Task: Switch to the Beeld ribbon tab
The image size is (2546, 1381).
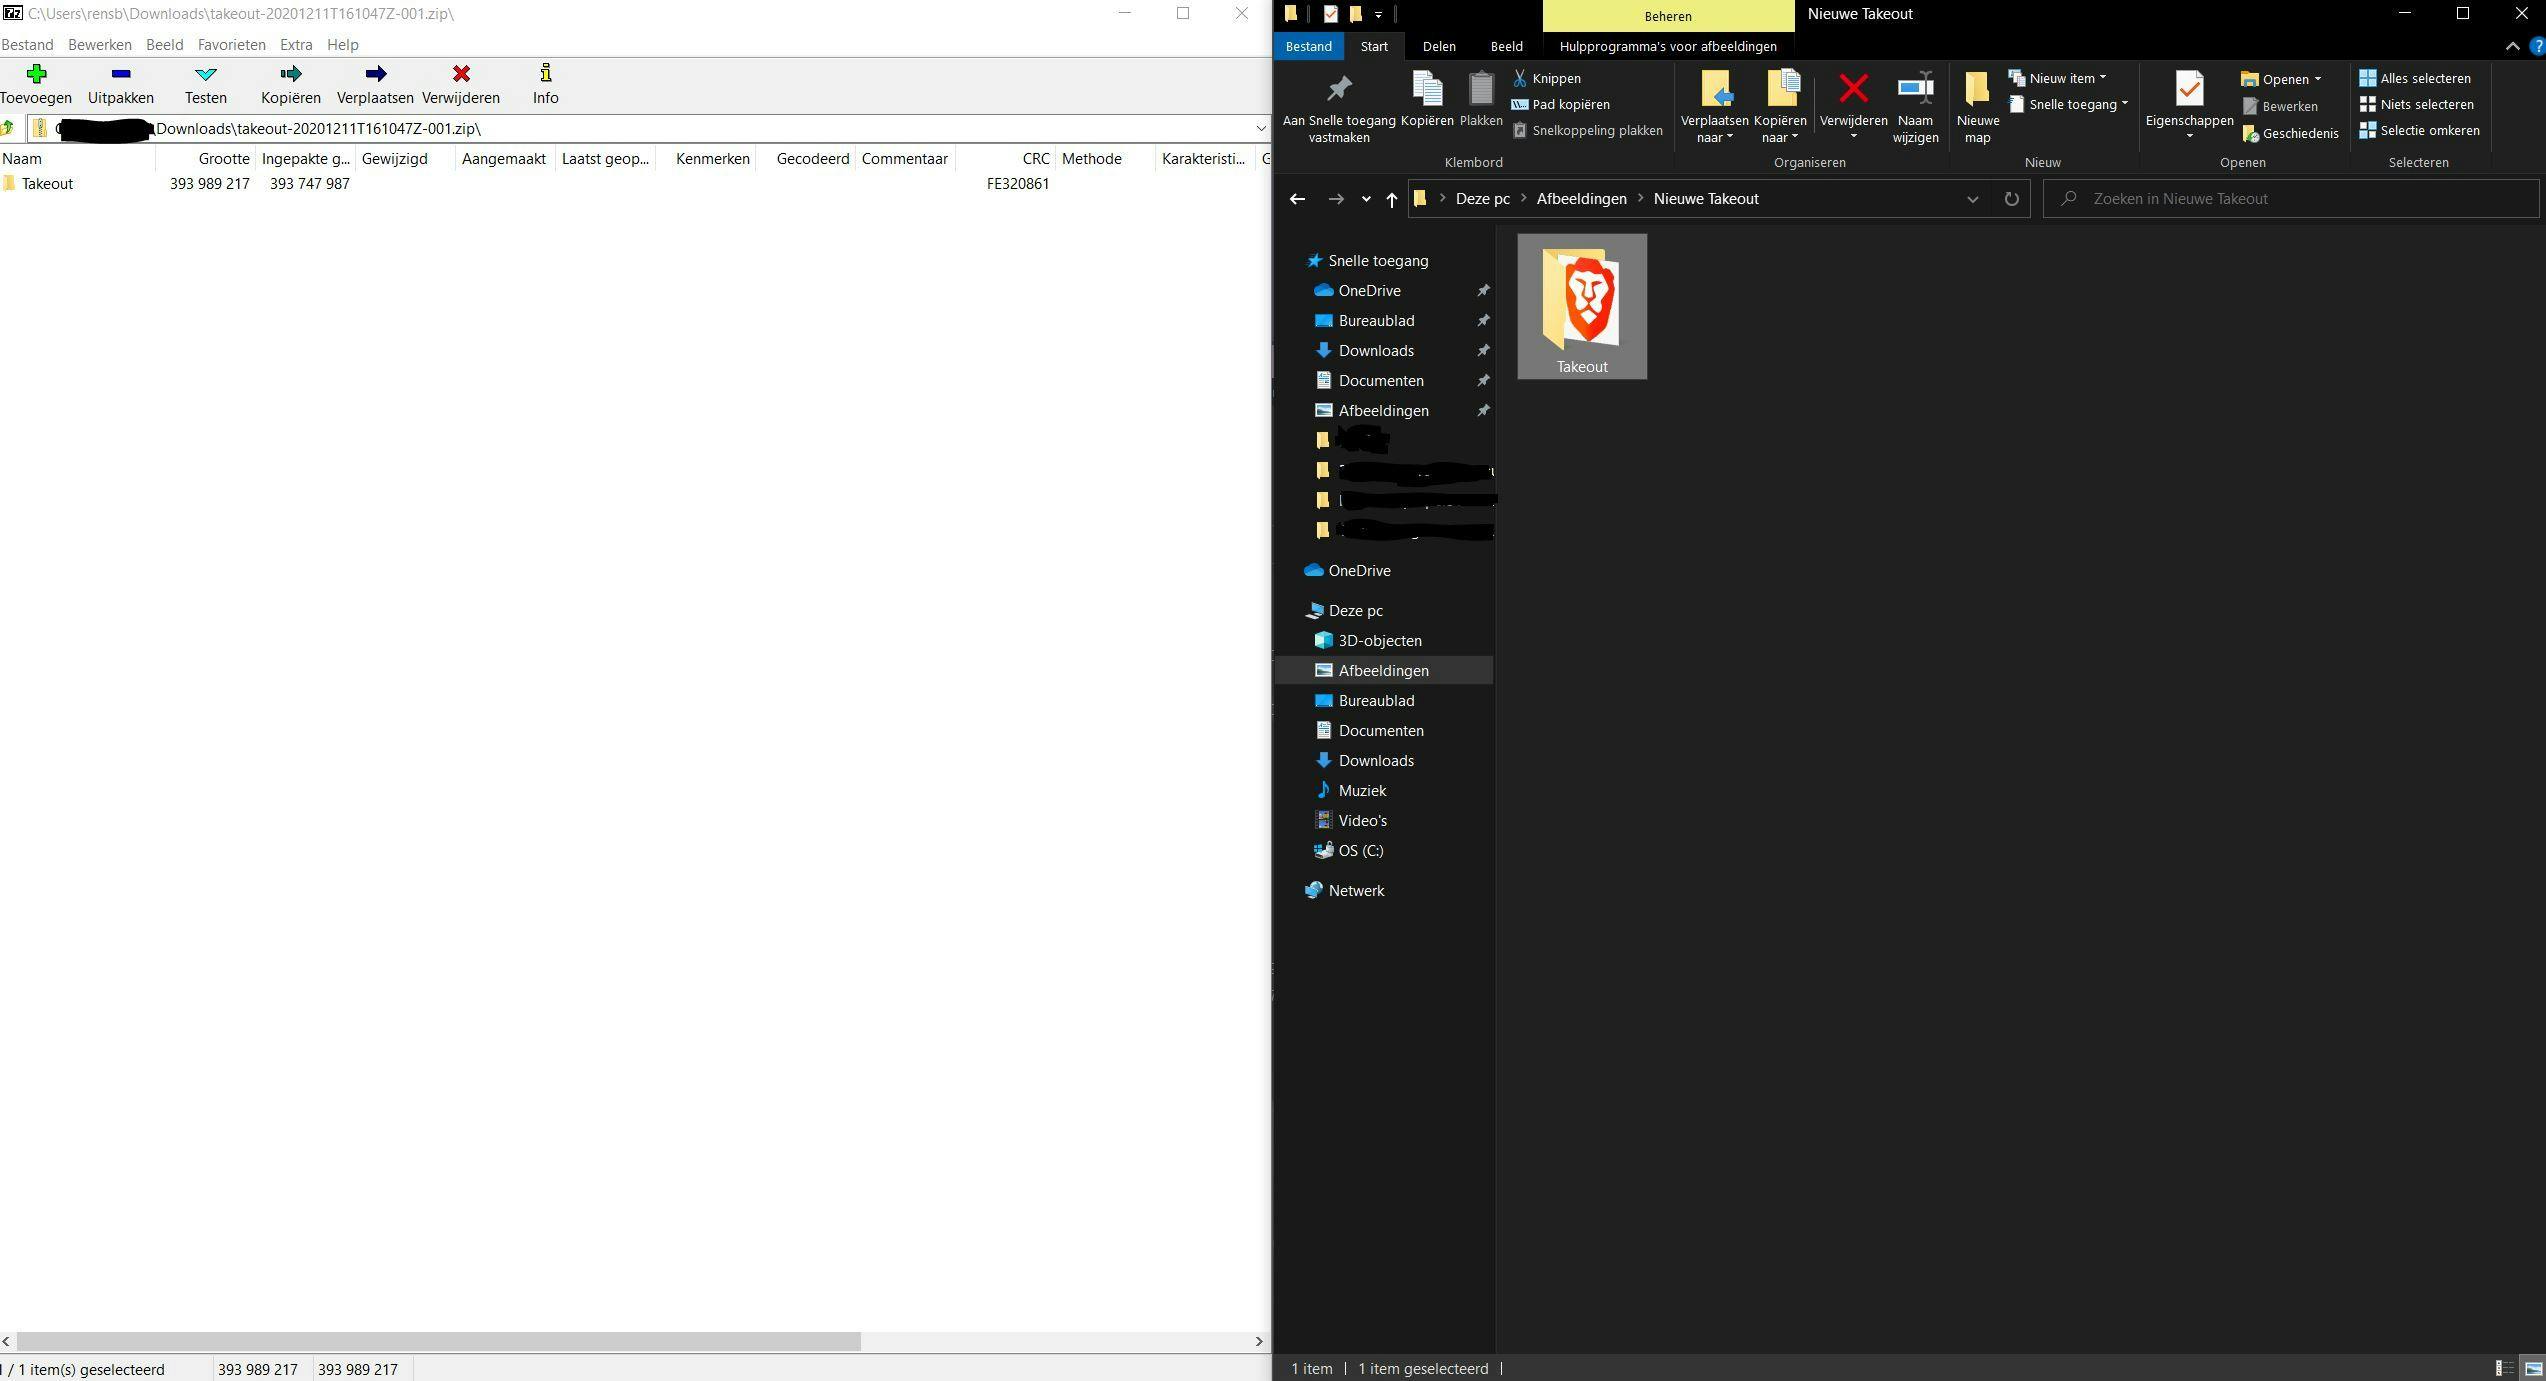Action: click(1506, 46)
